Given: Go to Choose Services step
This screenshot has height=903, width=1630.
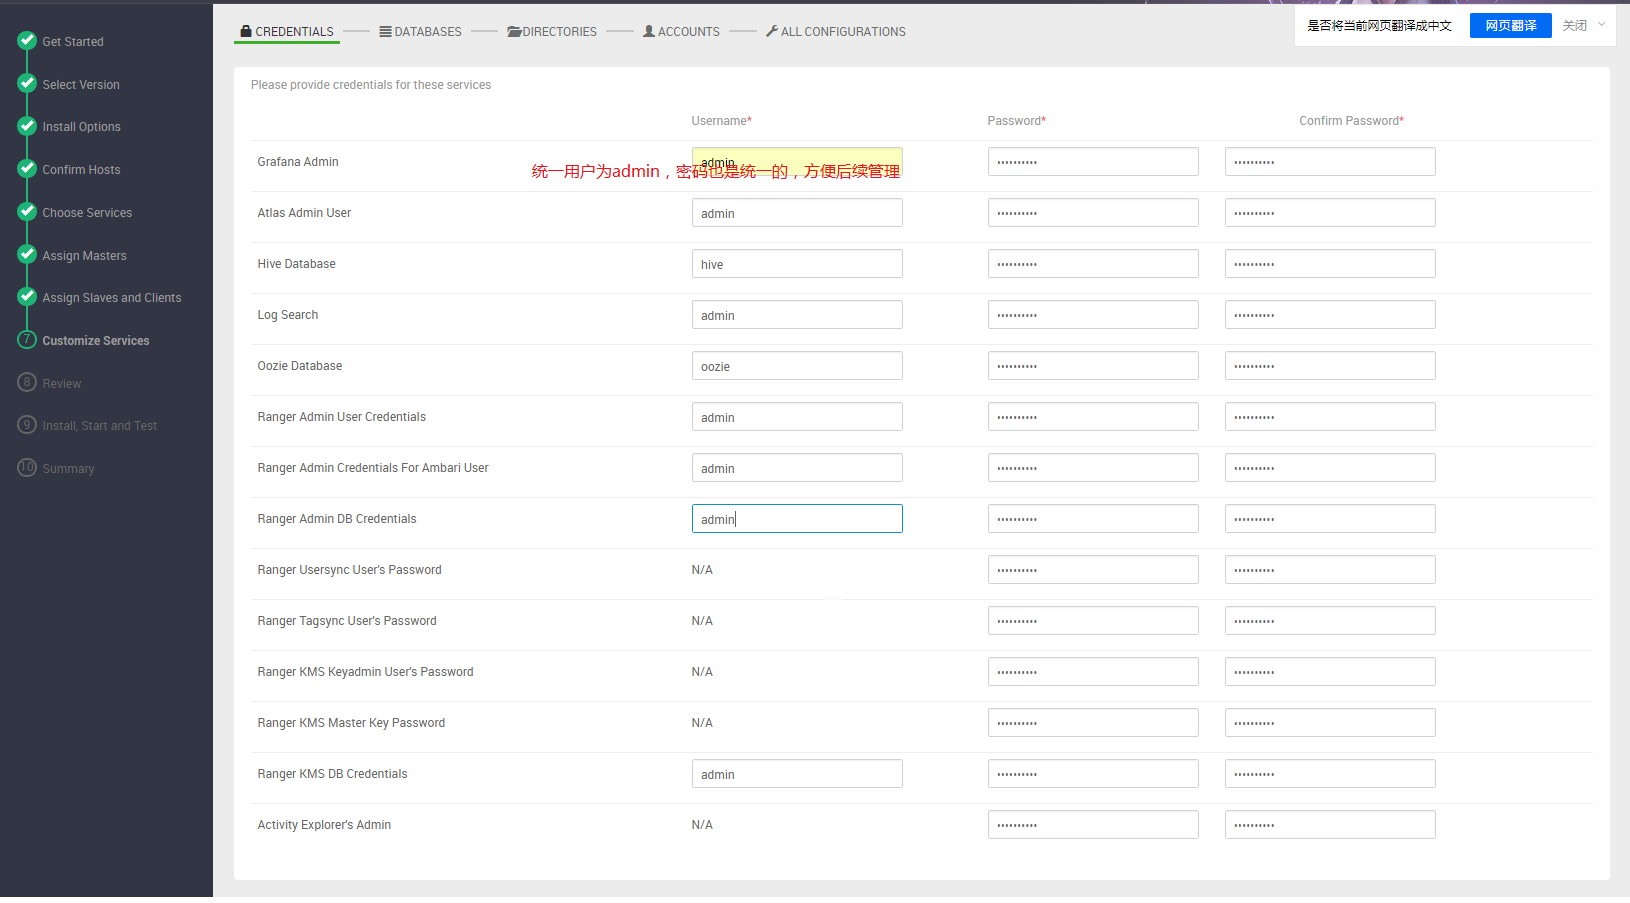Looking at the screenshot, I should pos(87,213).
